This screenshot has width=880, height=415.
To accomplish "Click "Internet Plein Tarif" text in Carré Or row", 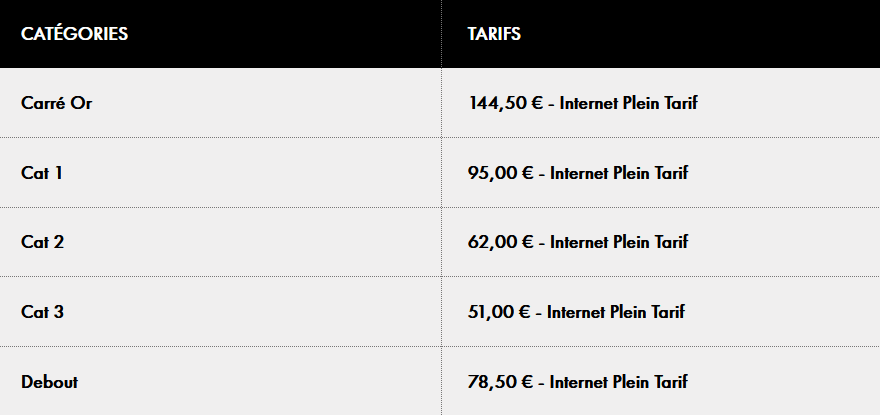I will tap(628, 103).
